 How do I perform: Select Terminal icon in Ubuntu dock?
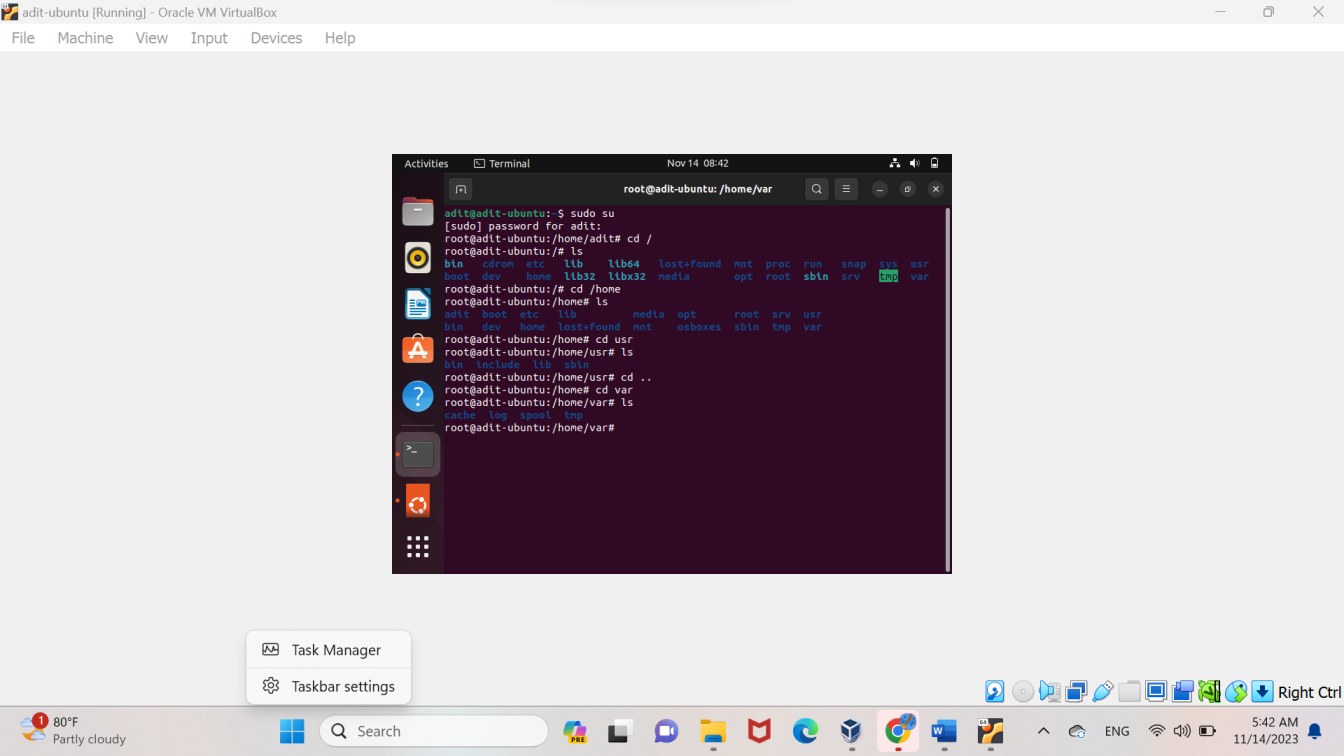pos(418,454)
